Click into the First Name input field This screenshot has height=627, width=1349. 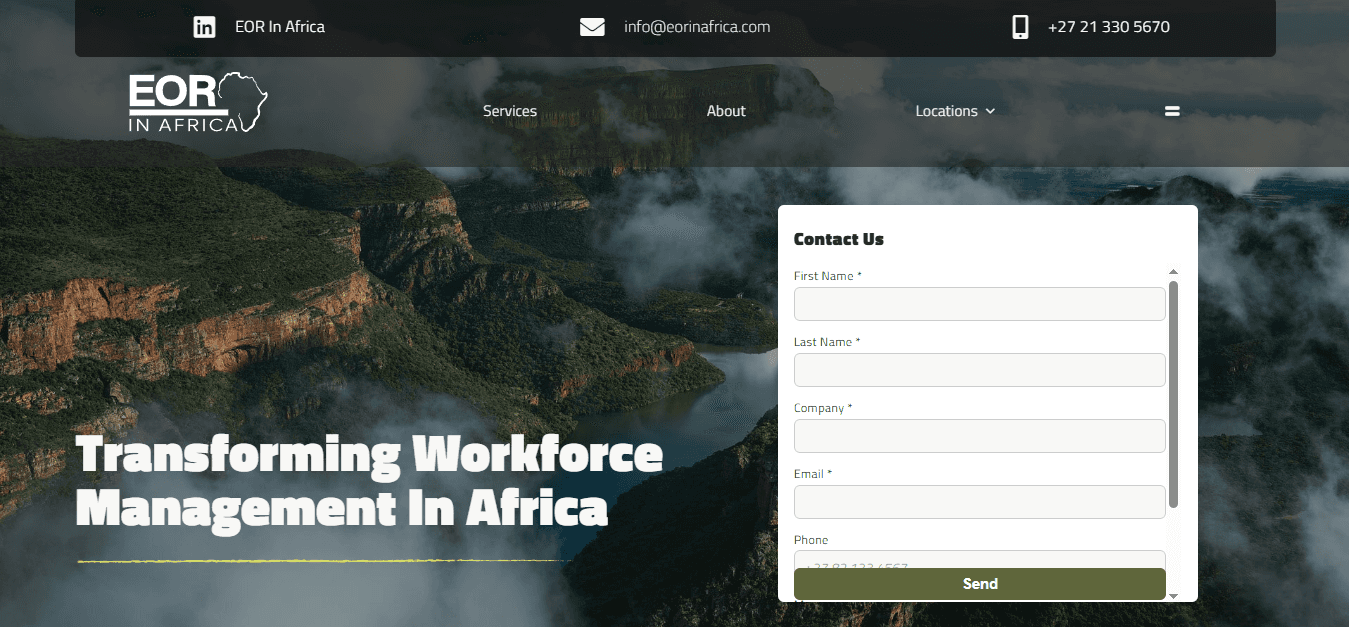pos(979,304)
